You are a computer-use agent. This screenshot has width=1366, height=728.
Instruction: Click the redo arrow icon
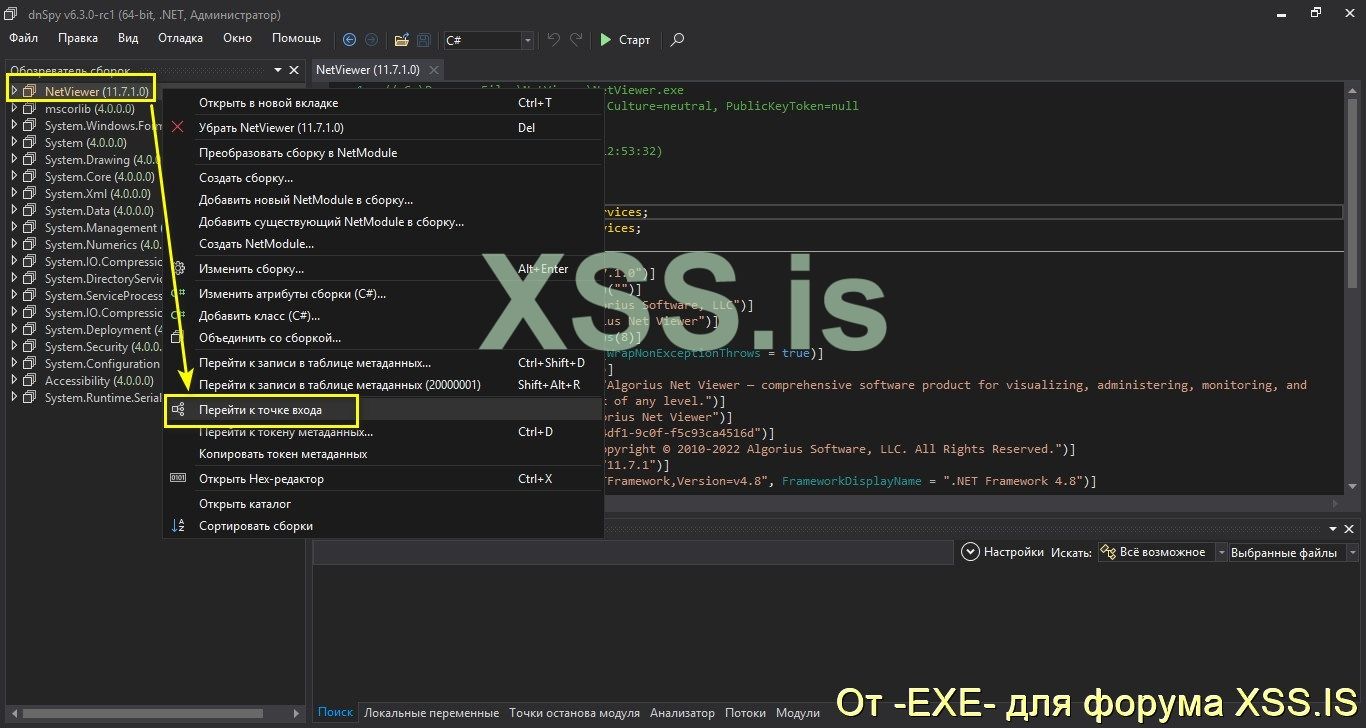point(576,40)
